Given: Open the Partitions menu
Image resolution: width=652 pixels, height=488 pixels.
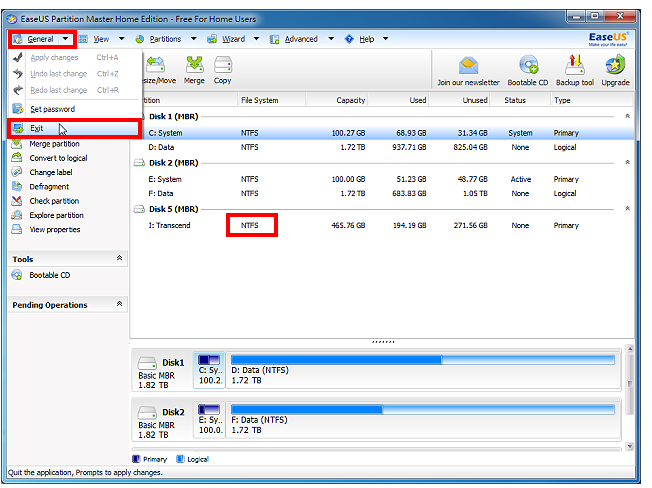Looking at the screenshot, I should (165, 39).
